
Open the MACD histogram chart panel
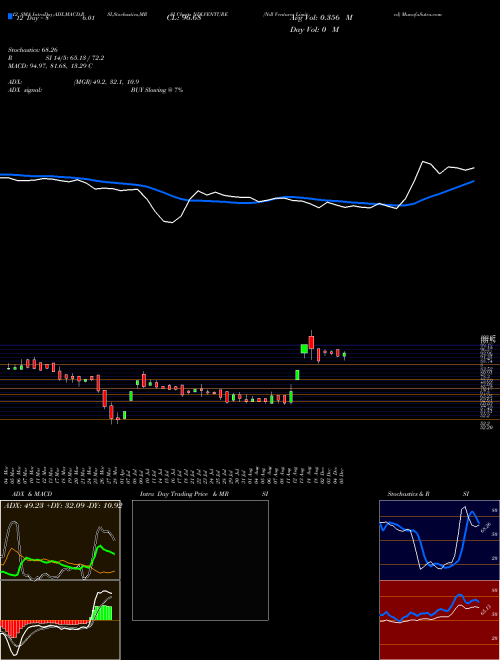pos(60,620)
